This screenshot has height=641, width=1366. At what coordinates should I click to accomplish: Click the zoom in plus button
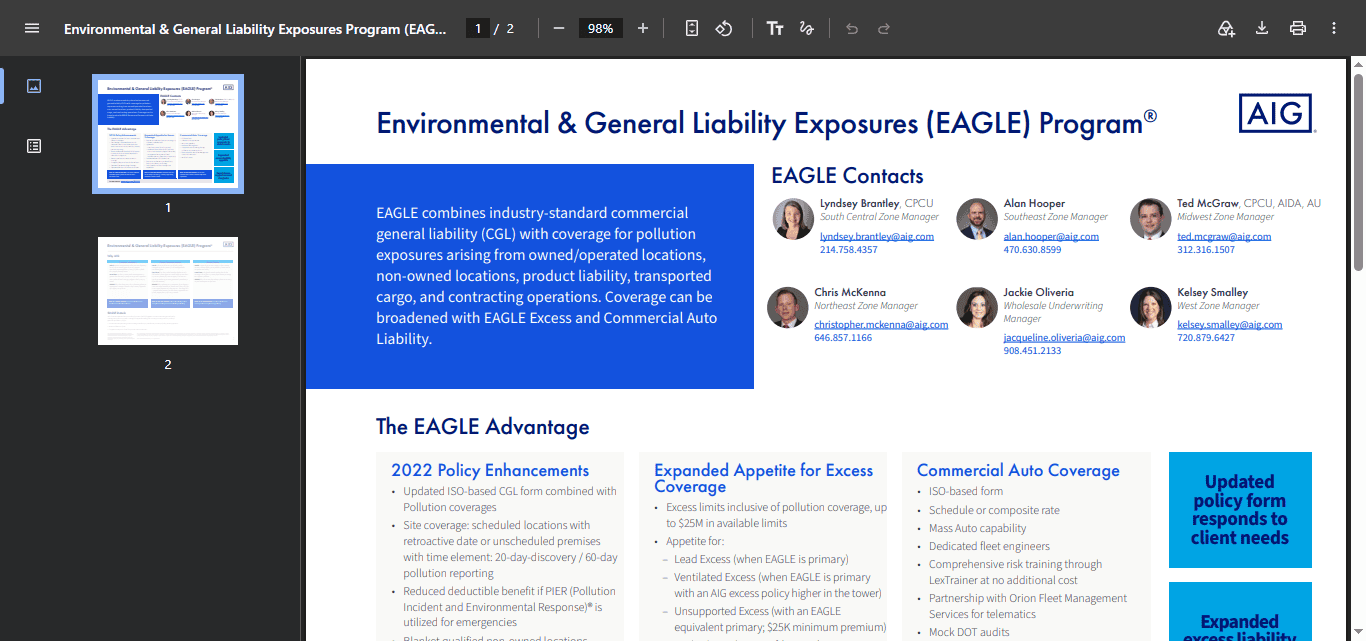643,28
